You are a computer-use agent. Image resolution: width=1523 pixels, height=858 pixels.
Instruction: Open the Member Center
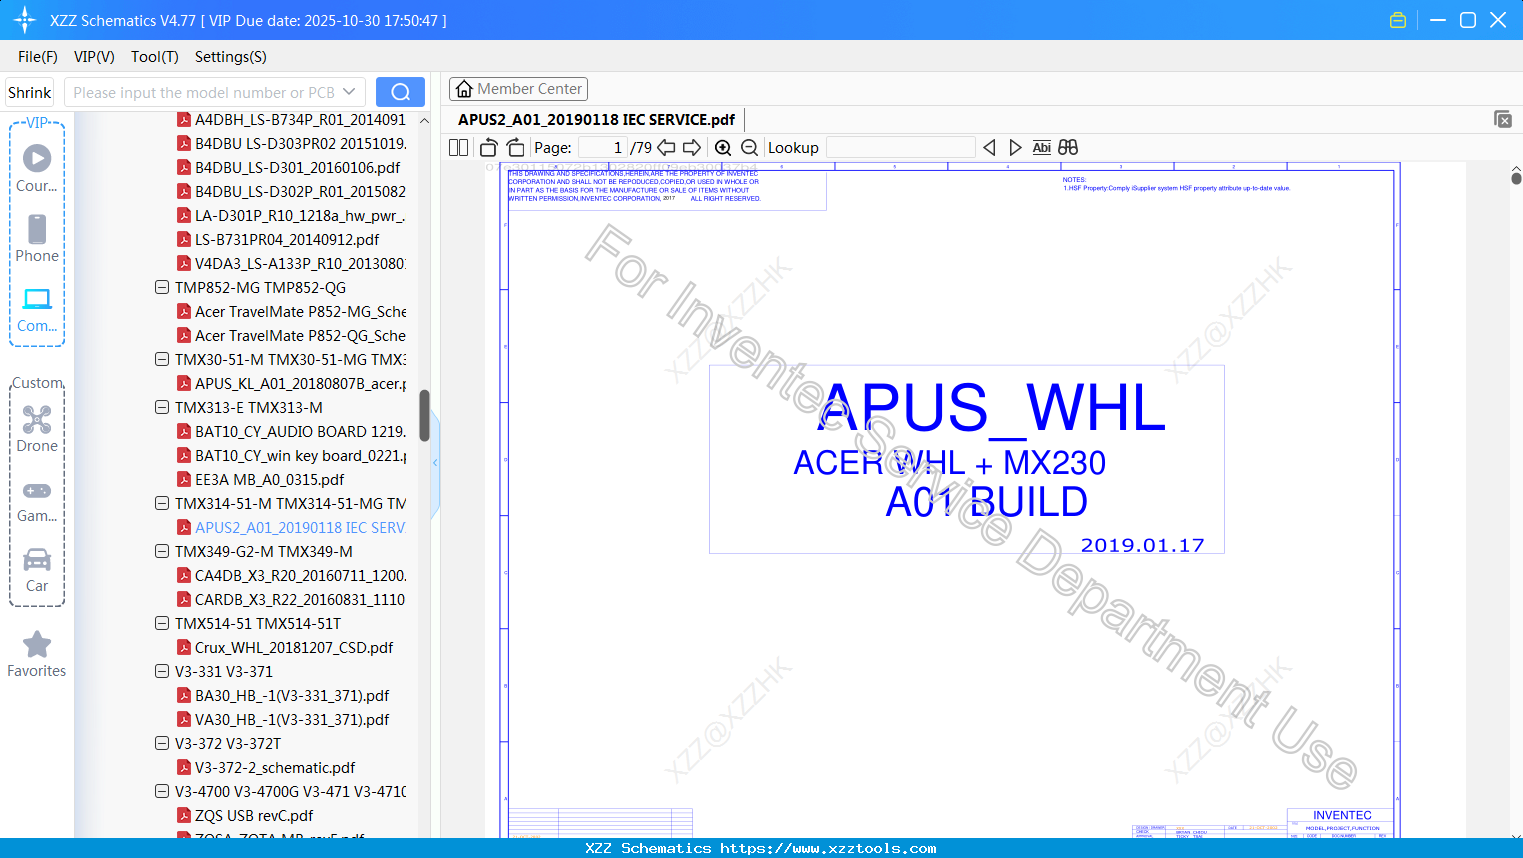pyautogui.click(x=518, y=89)
